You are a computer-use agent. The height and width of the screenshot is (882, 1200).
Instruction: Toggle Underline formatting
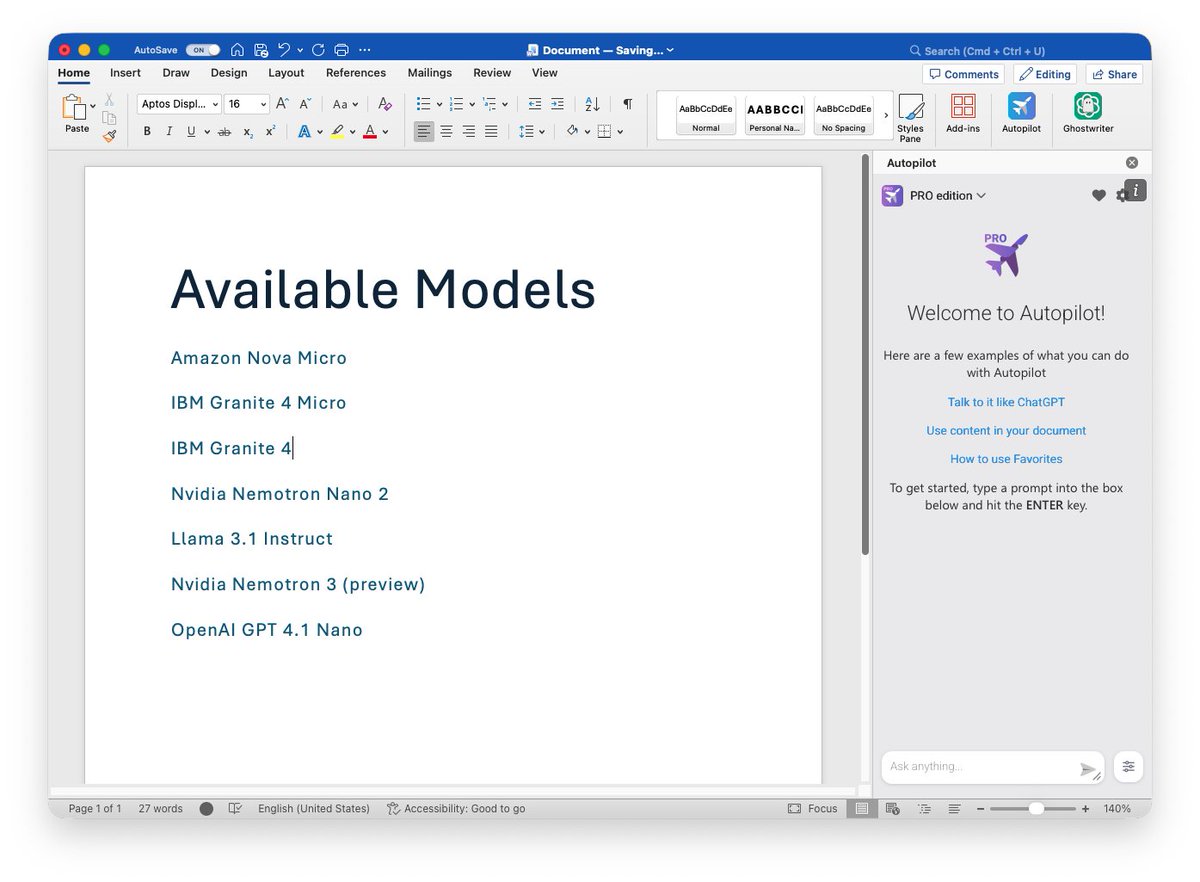190,131
